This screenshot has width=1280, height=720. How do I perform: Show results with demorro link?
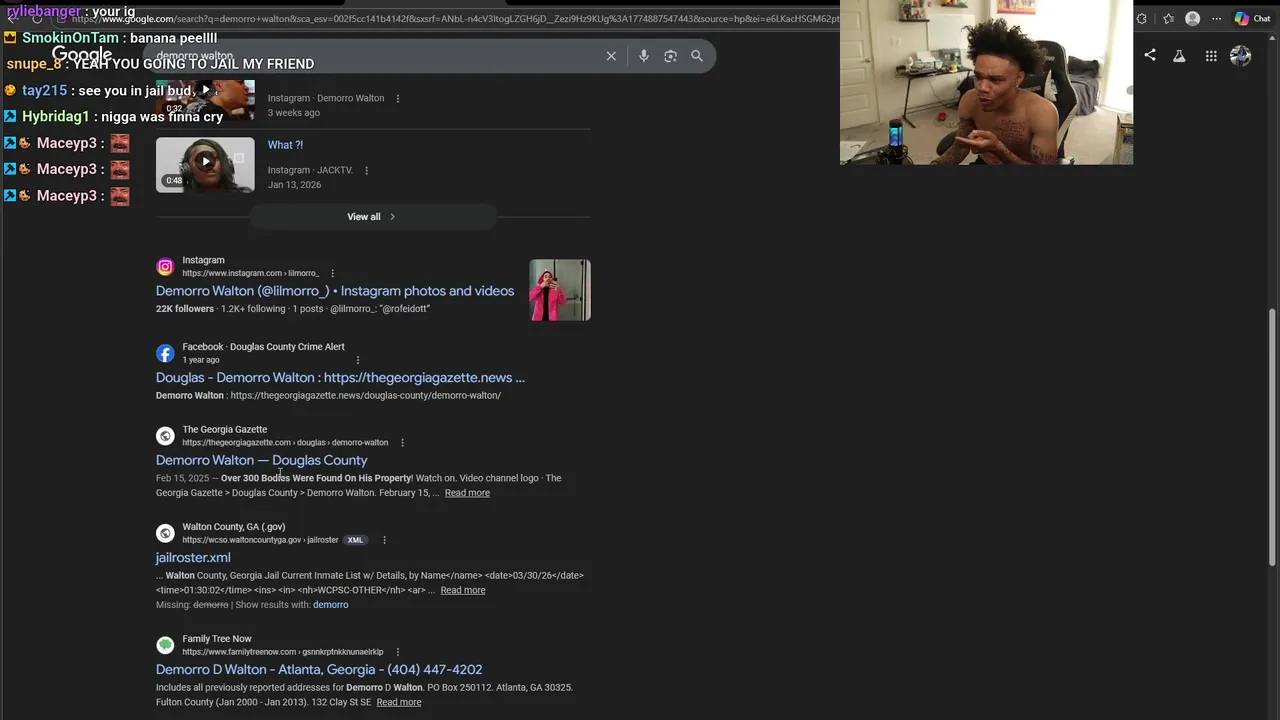tap(331, 605)
